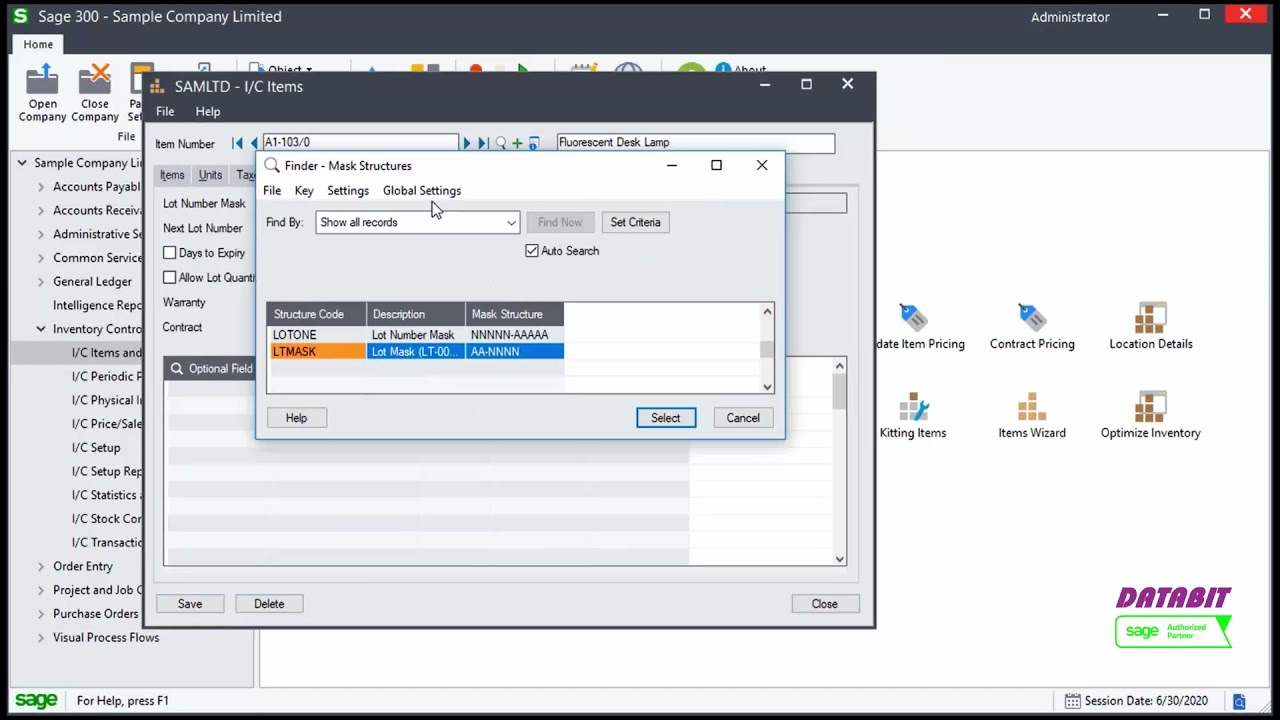The image size is (1280, 720).
Task: Click the Optional Field finder magnifier icon
Action: pos(177,369)
